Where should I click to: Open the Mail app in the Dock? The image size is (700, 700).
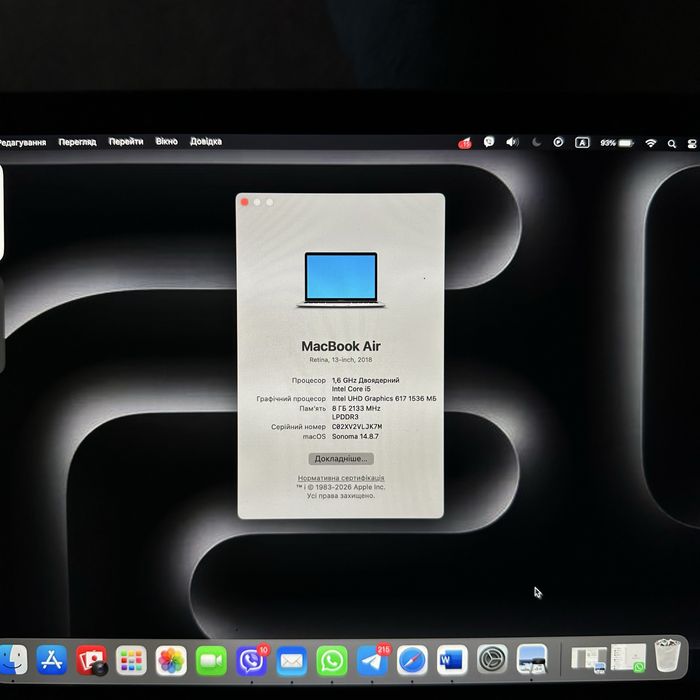pos(292,660)
